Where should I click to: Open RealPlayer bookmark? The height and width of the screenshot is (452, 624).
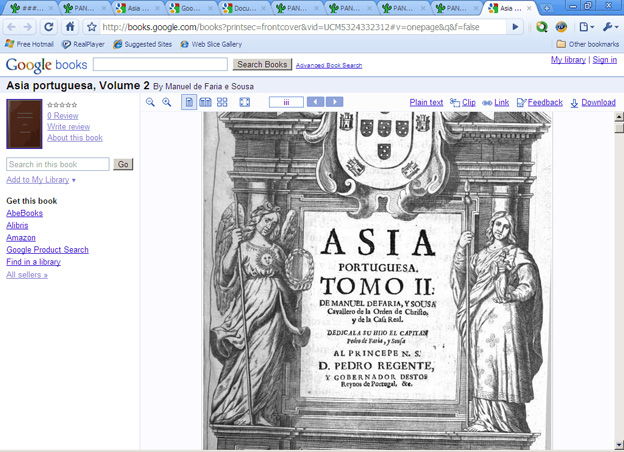[x=83, y=44]
